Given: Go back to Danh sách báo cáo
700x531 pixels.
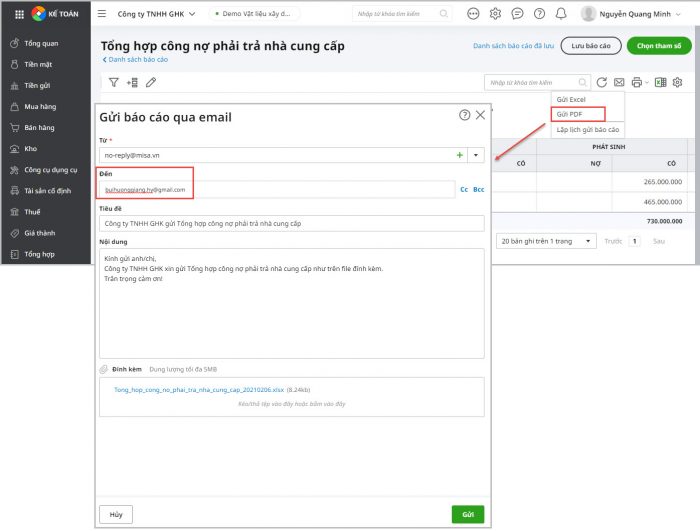Looking at the screenshot, I should pyautogui.click(x=135, y=59).
